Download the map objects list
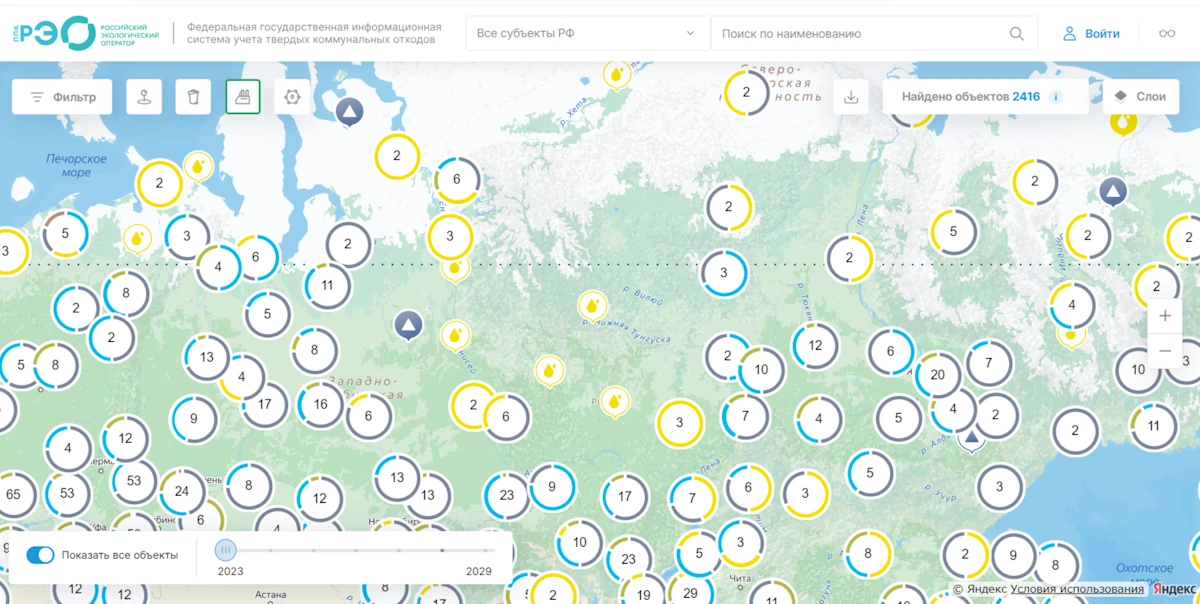This screenshot has width=1200, height=604. pyautogui.click(x=851, y=97)
